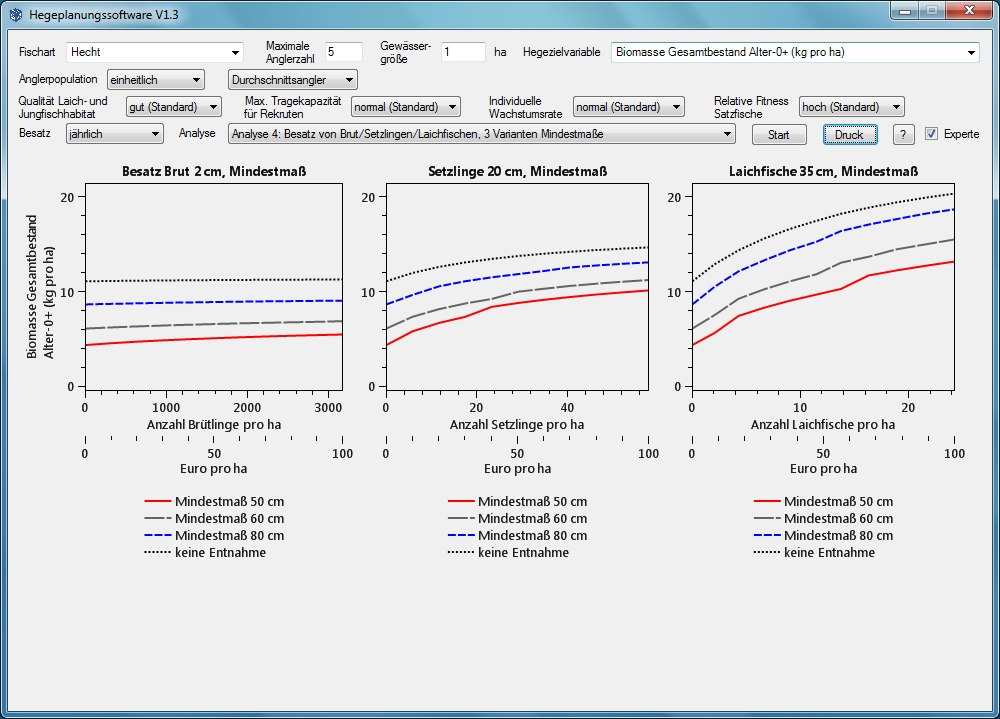
Task: Click the Druck button
Action: click(x=849, y=135)
